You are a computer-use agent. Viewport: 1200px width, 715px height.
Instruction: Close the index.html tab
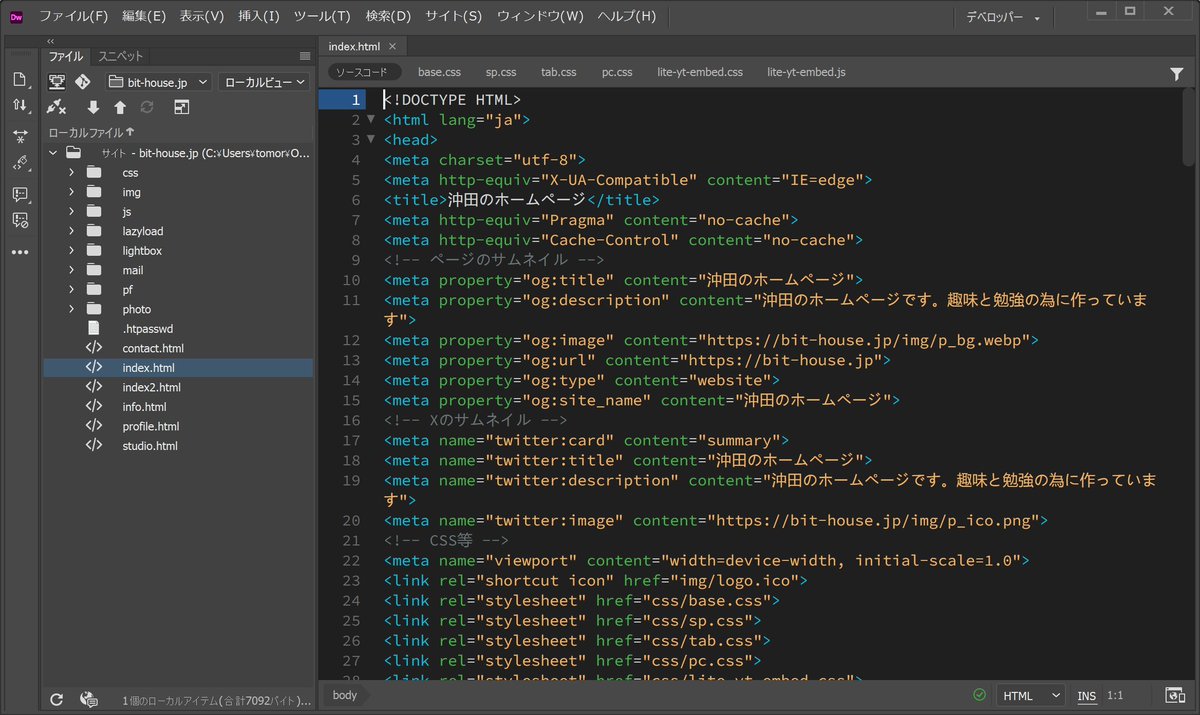[392, 46]
